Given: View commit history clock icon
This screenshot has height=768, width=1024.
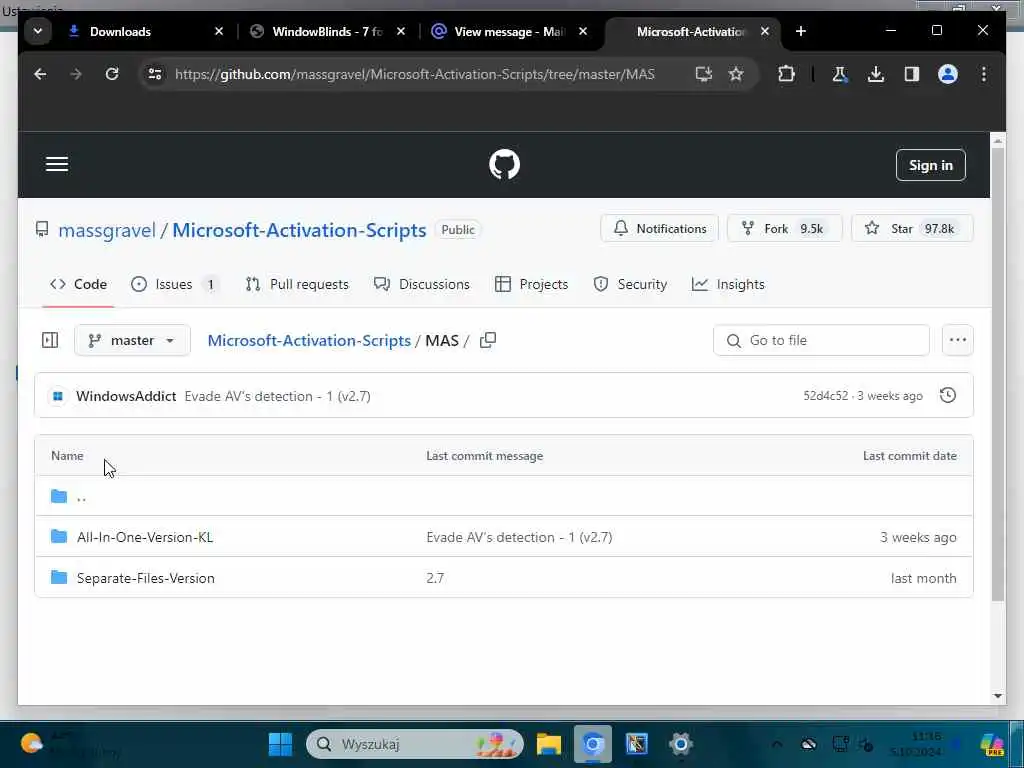Looking at the screenshot, I should coord(948,396).
